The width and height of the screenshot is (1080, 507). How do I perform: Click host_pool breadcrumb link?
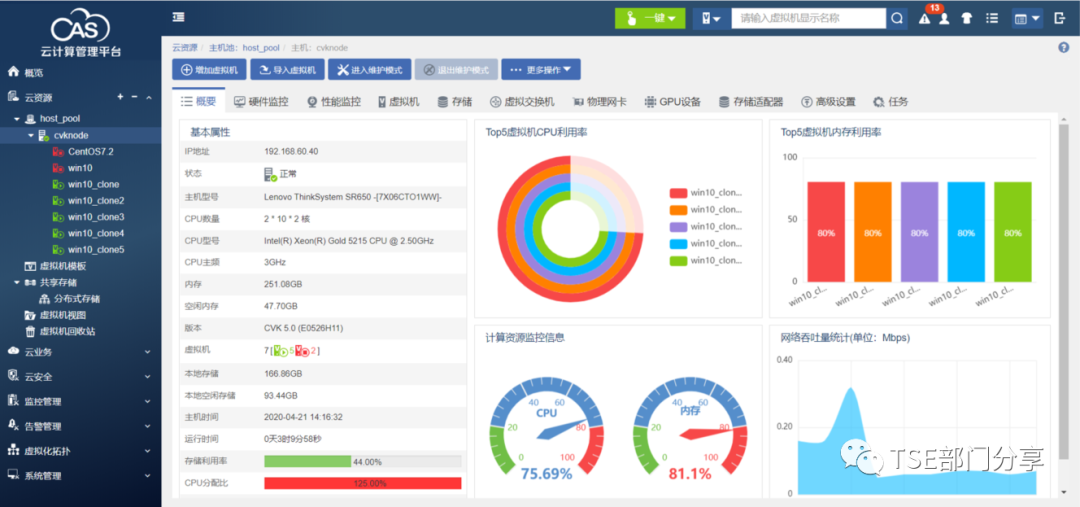(x=261, y=48)
